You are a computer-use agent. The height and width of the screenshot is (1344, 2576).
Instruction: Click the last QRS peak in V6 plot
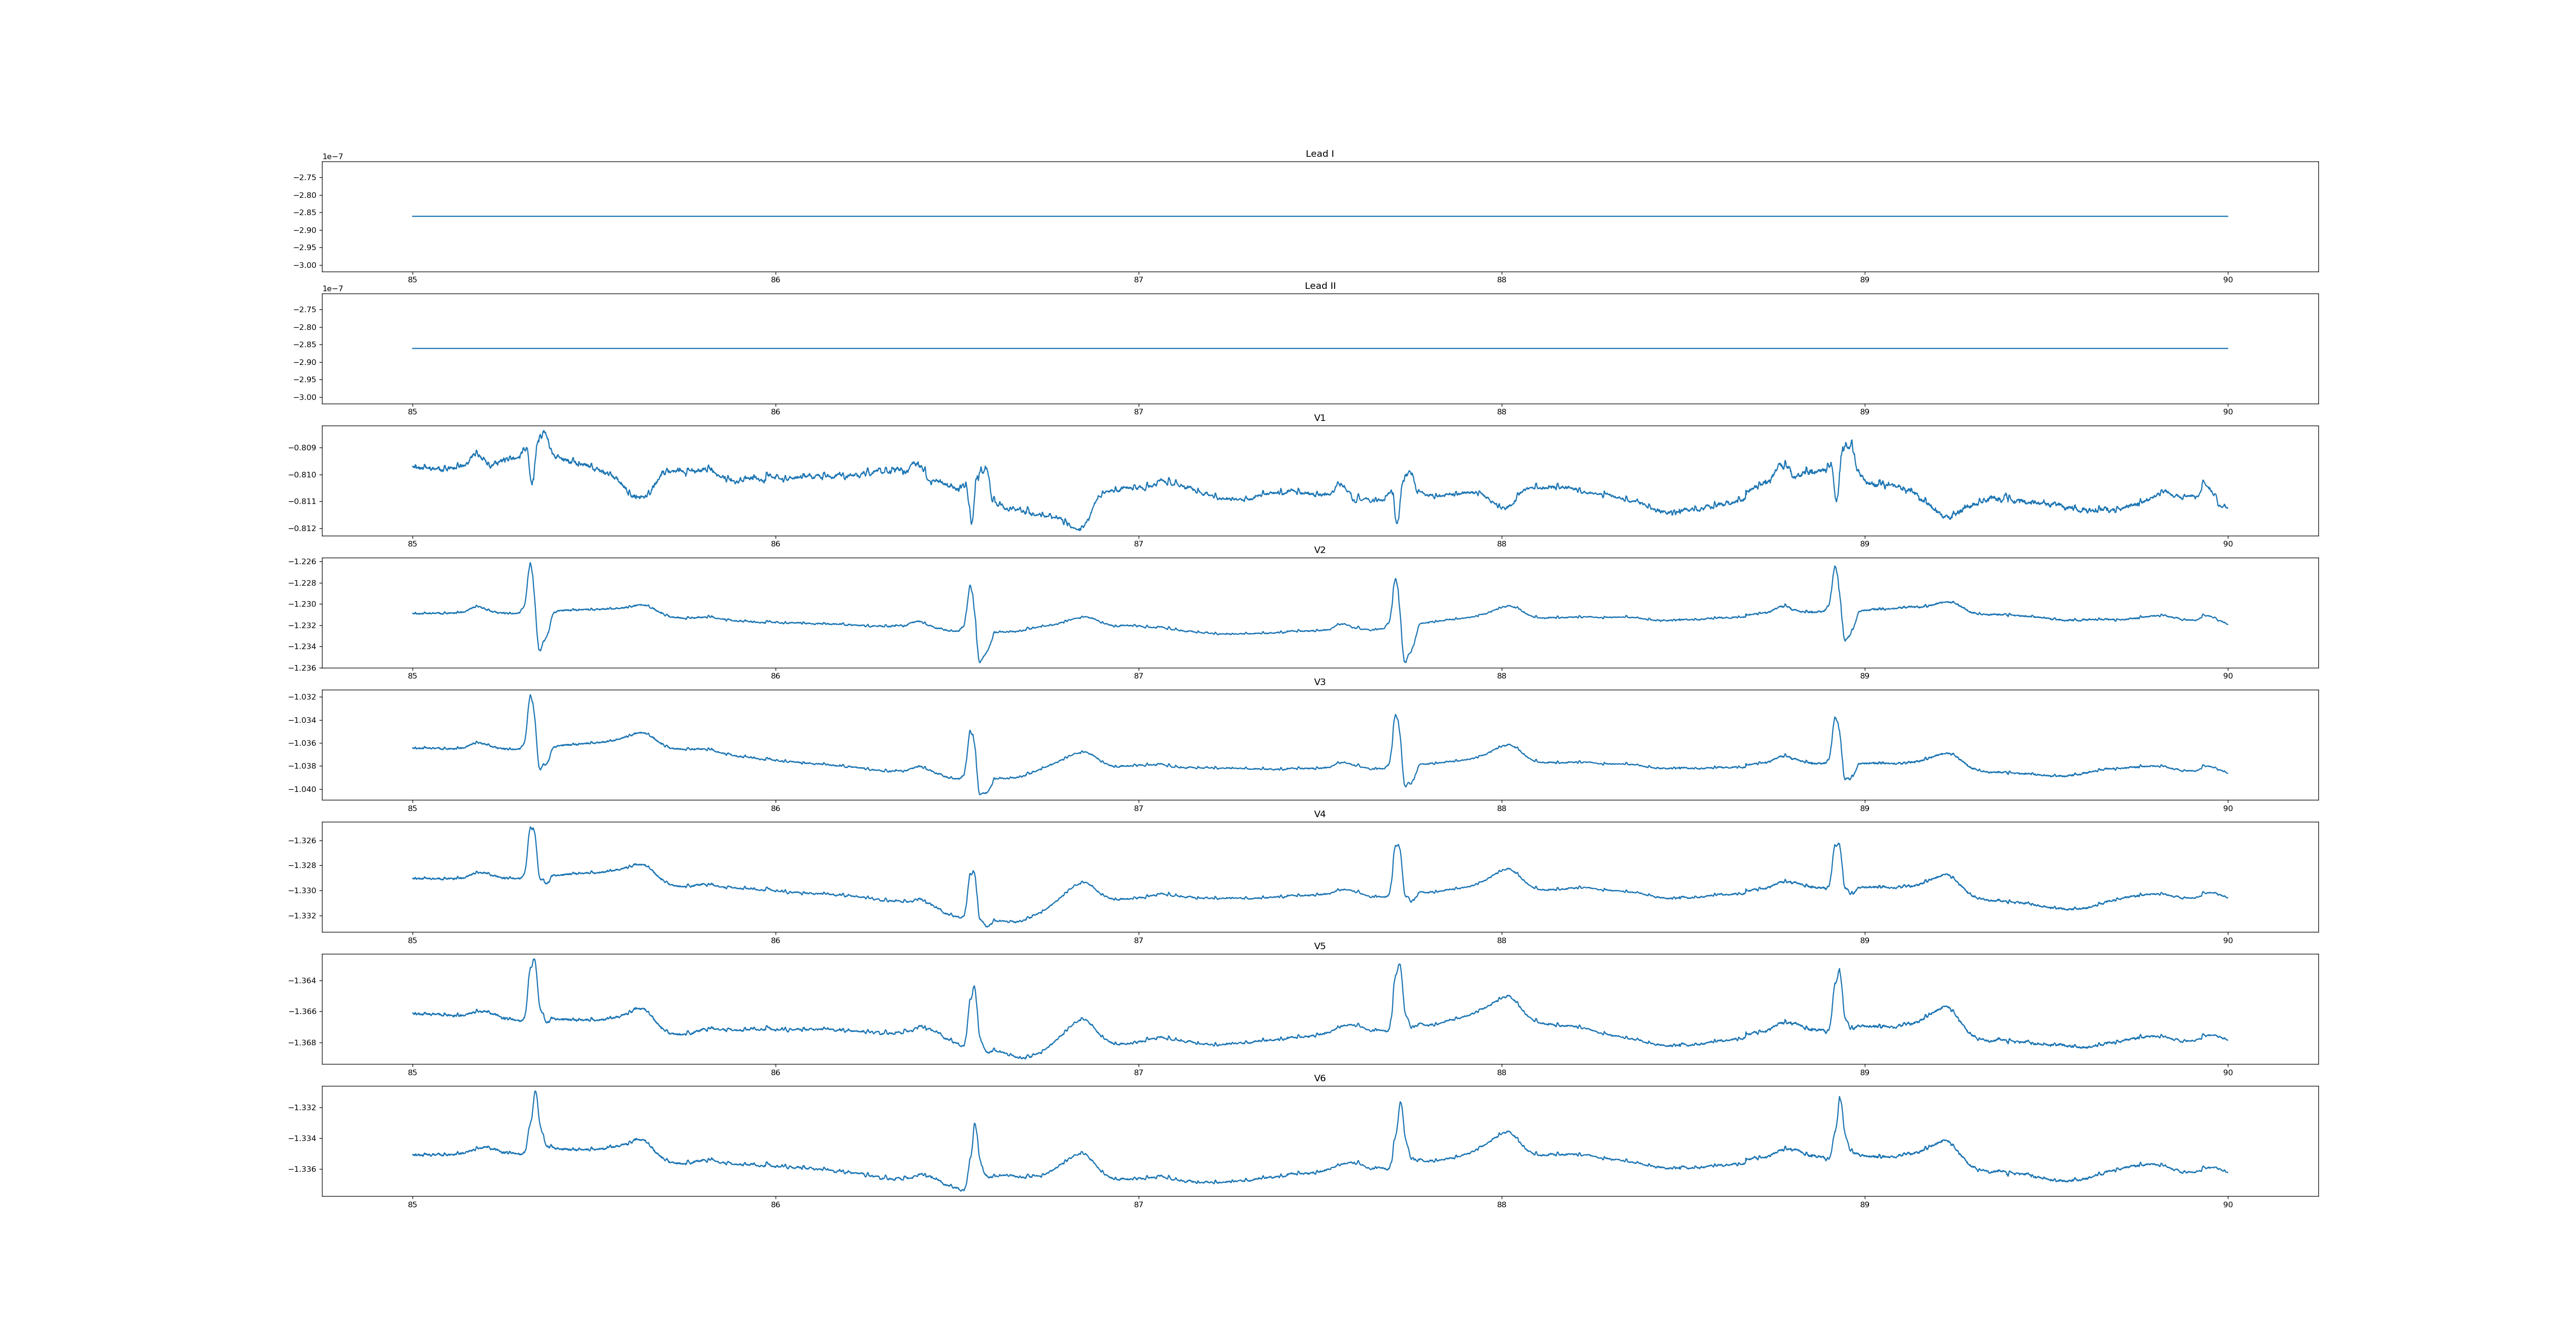[1839, 1098]
